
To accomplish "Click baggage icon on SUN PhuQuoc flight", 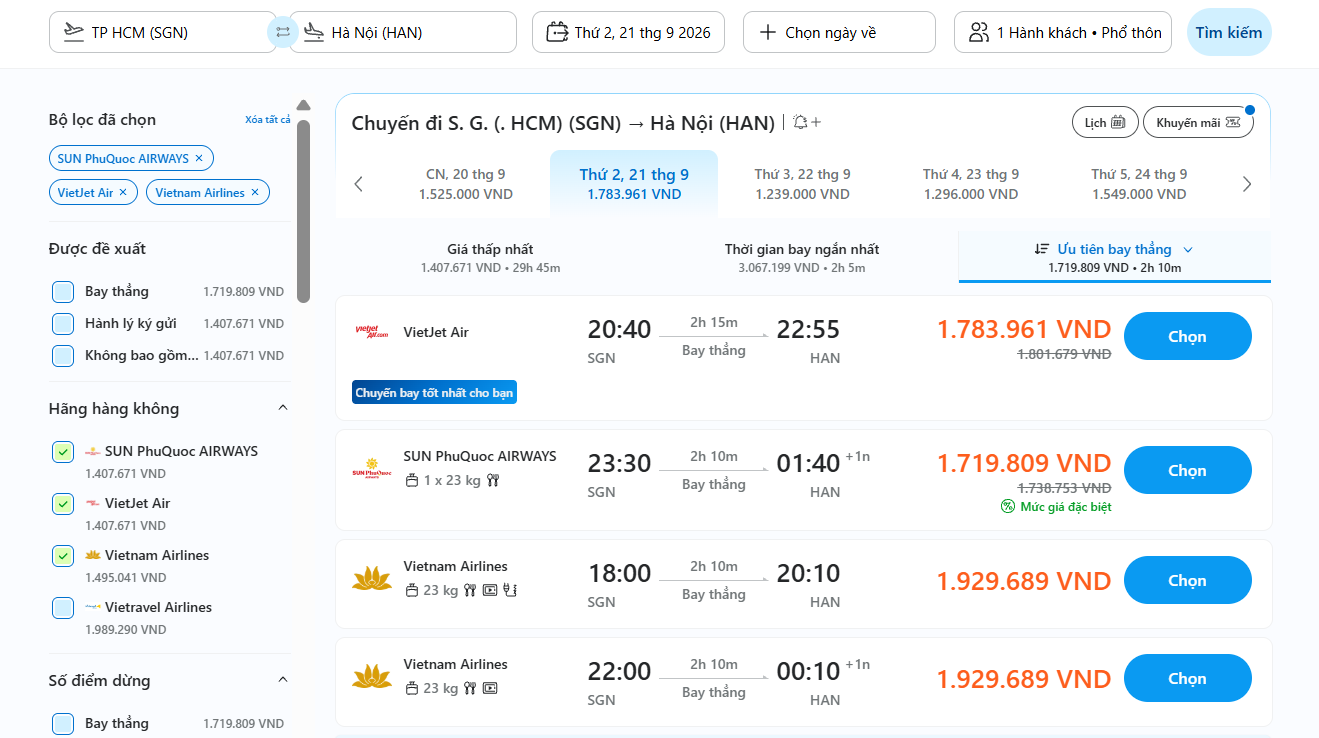I will tap(412, 480).
